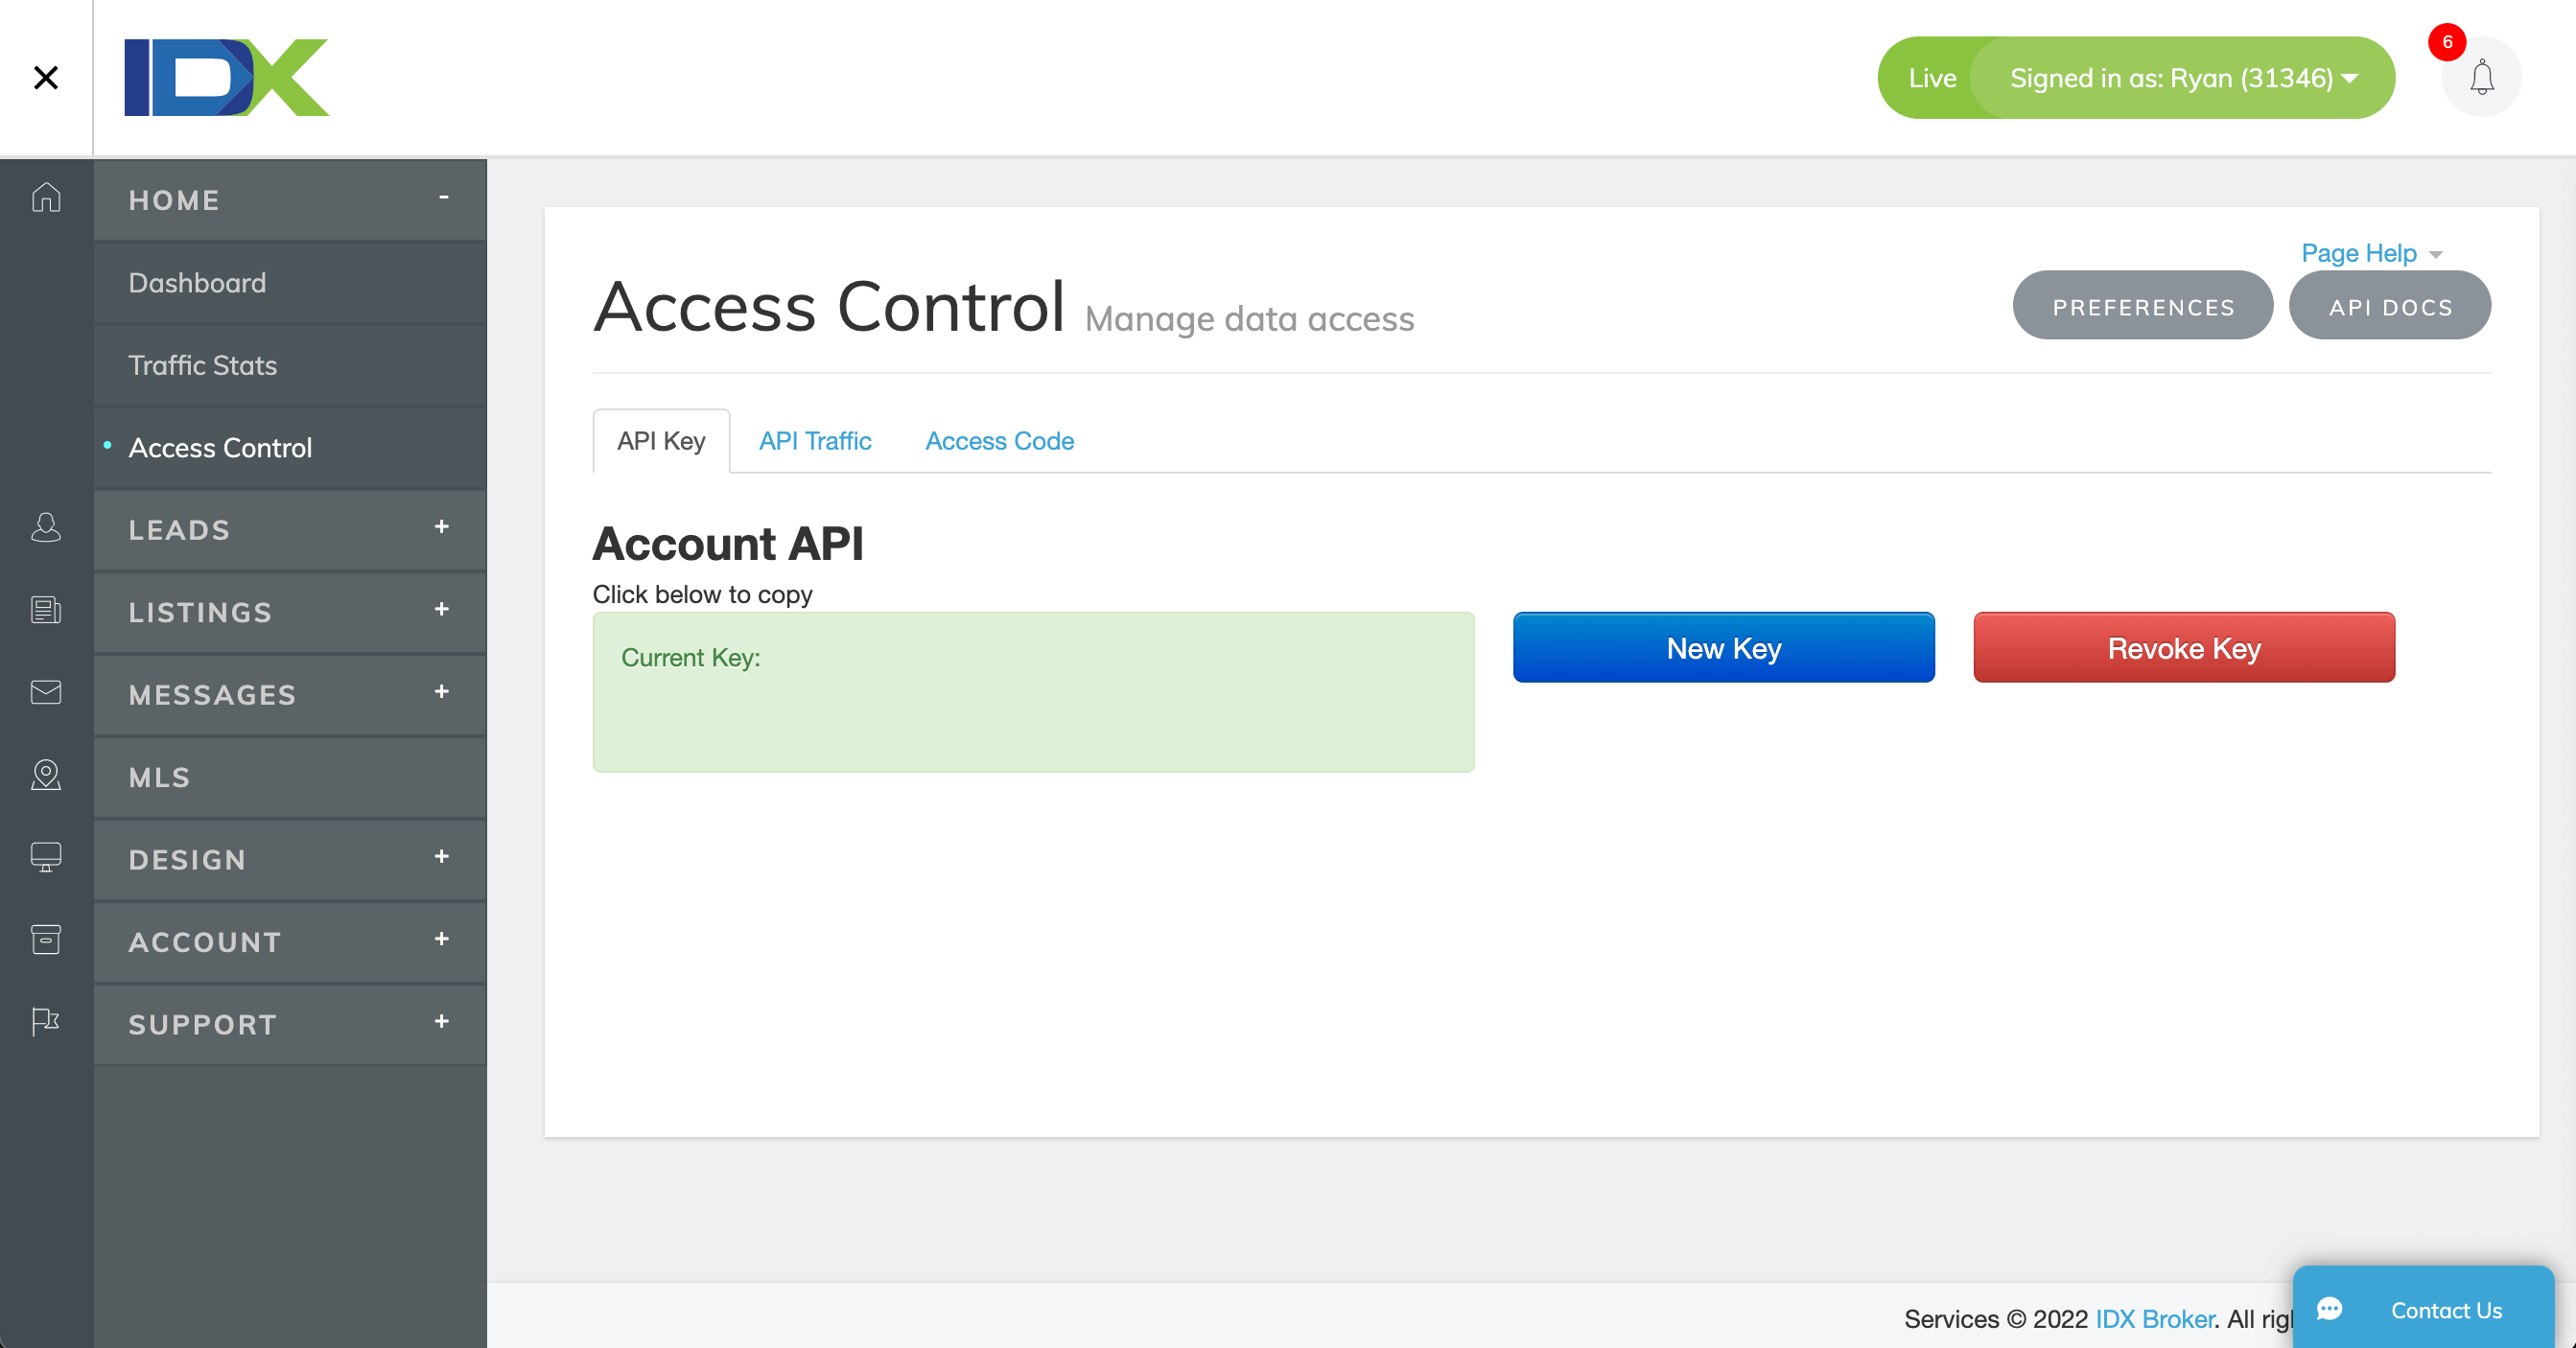Image resolution: width=2576 pixels, height=1348 pixels.
Task: Click the Dashboard home icon
Action: pos(46,198)
